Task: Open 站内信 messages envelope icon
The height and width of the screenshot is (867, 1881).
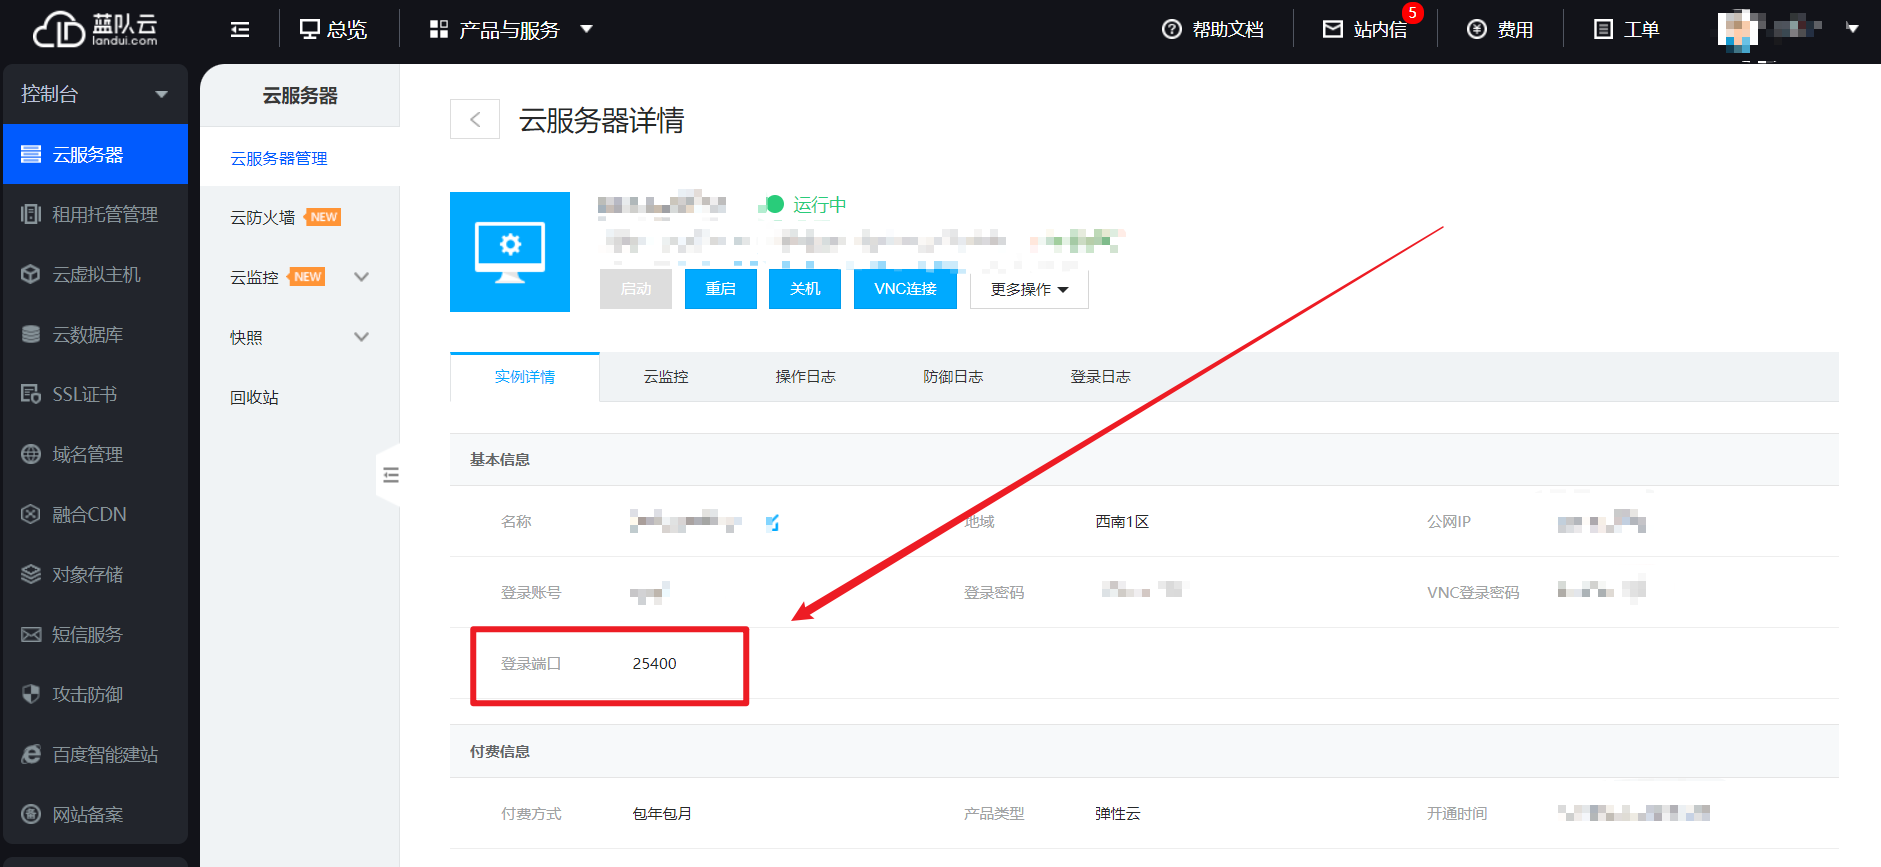Action: pyautogui.click(x=1333, y=30)
